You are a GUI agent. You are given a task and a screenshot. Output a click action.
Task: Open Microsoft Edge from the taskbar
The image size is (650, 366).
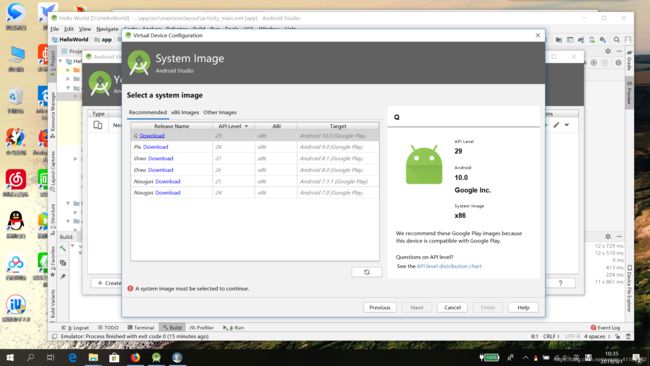click(73, 357)
